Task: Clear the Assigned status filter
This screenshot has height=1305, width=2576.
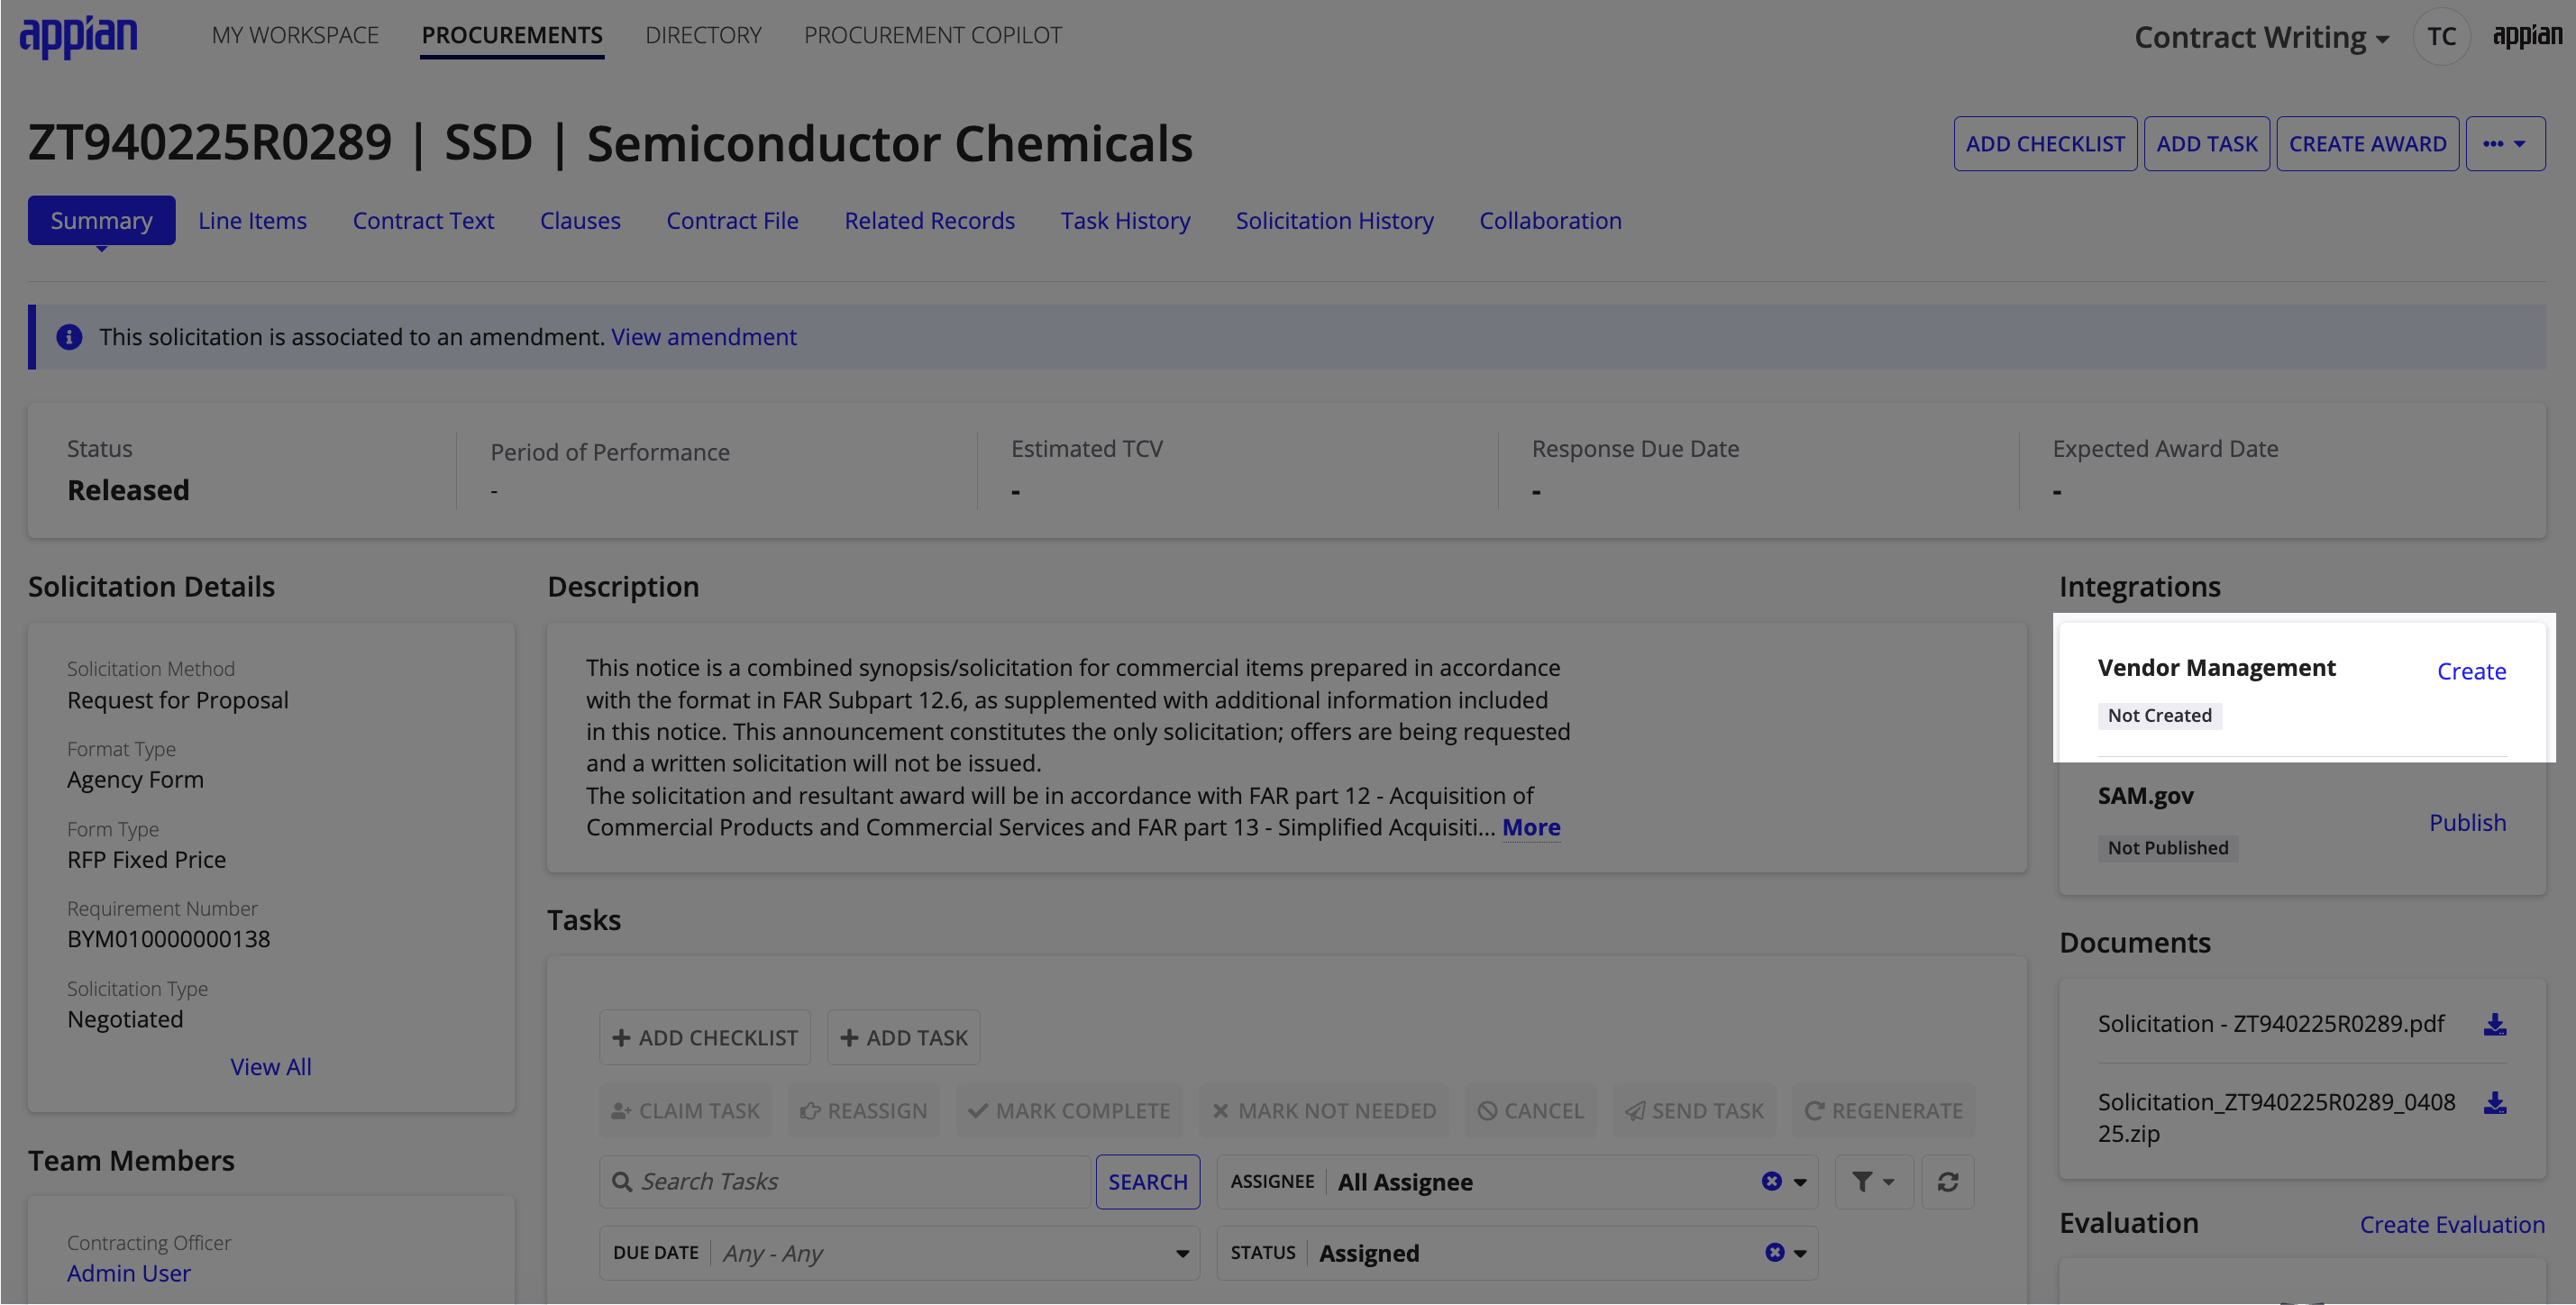Action: pyautogui.click(x=1774, y=1253)
